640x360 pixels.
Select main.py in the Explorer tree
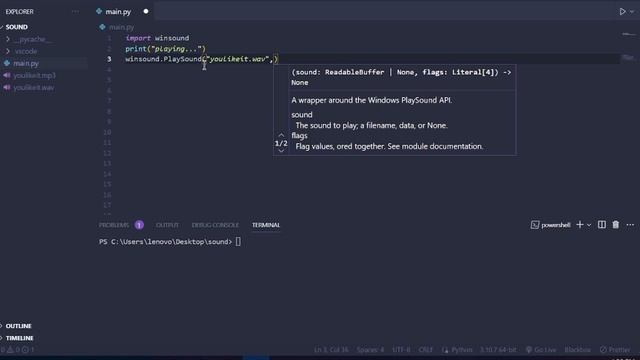25,63
